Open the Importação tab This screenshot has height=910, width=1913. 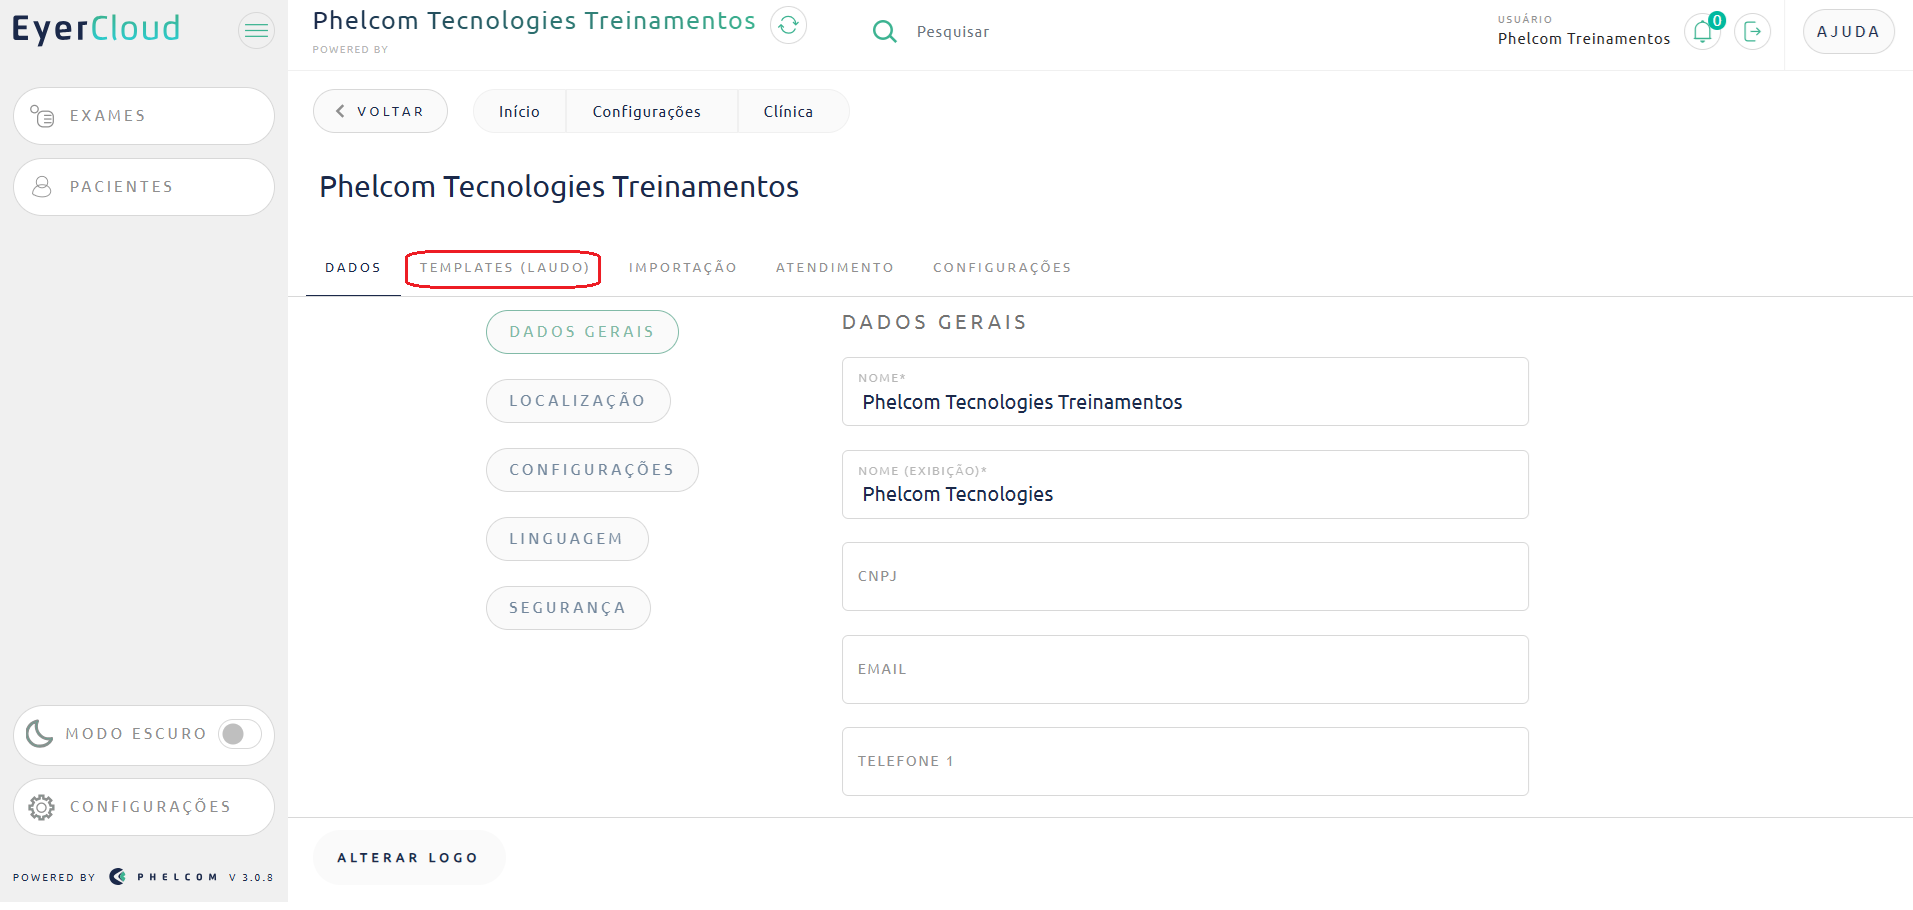coord(682,268)
